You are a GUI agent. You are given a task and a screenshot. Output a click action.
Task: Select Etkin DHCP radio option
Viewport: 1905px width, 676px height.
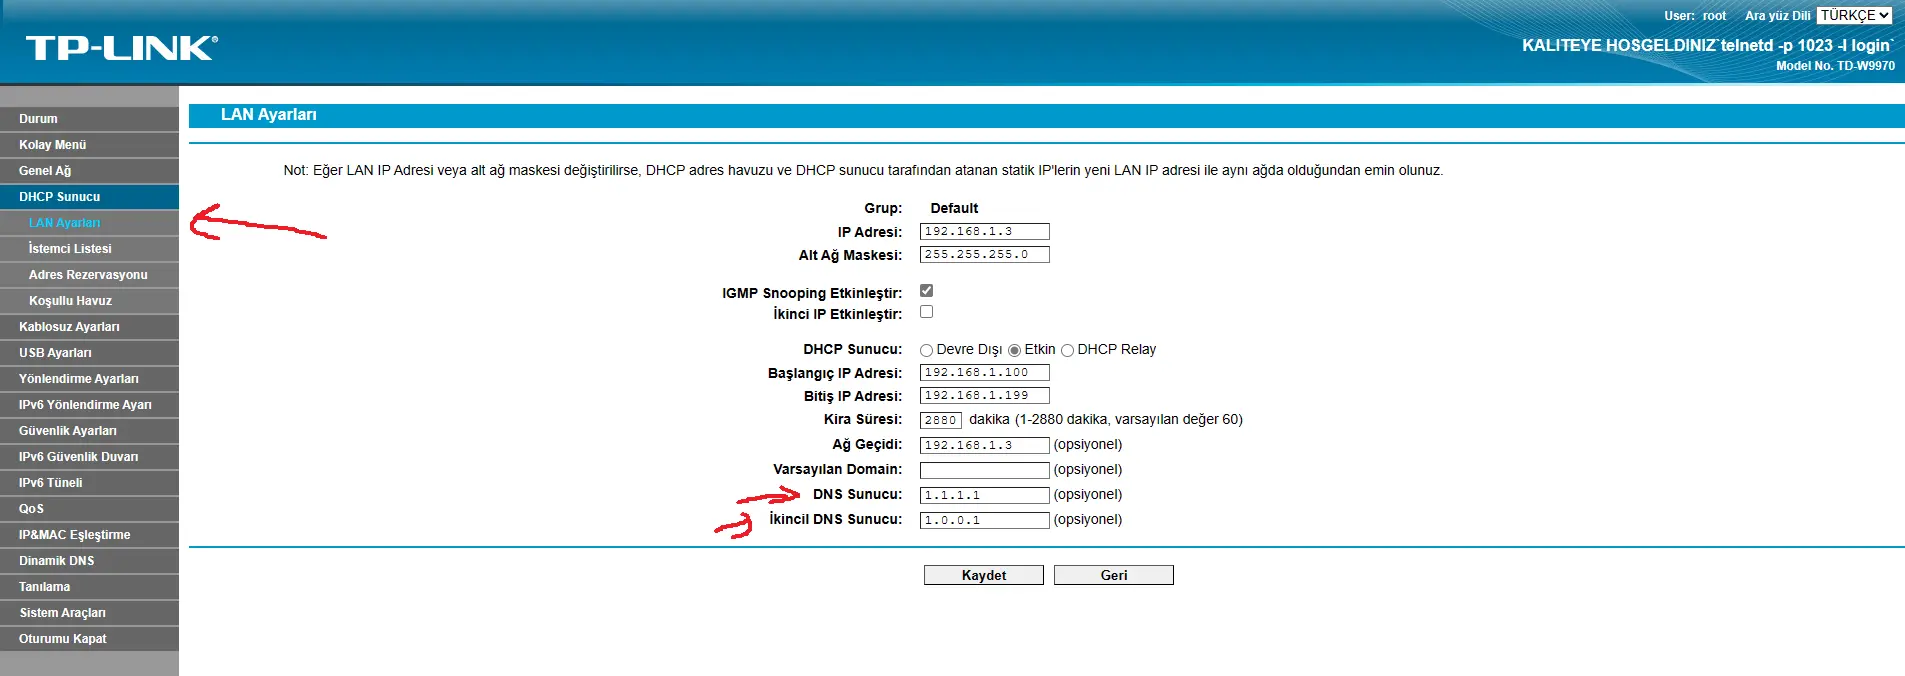point(1014,350)
